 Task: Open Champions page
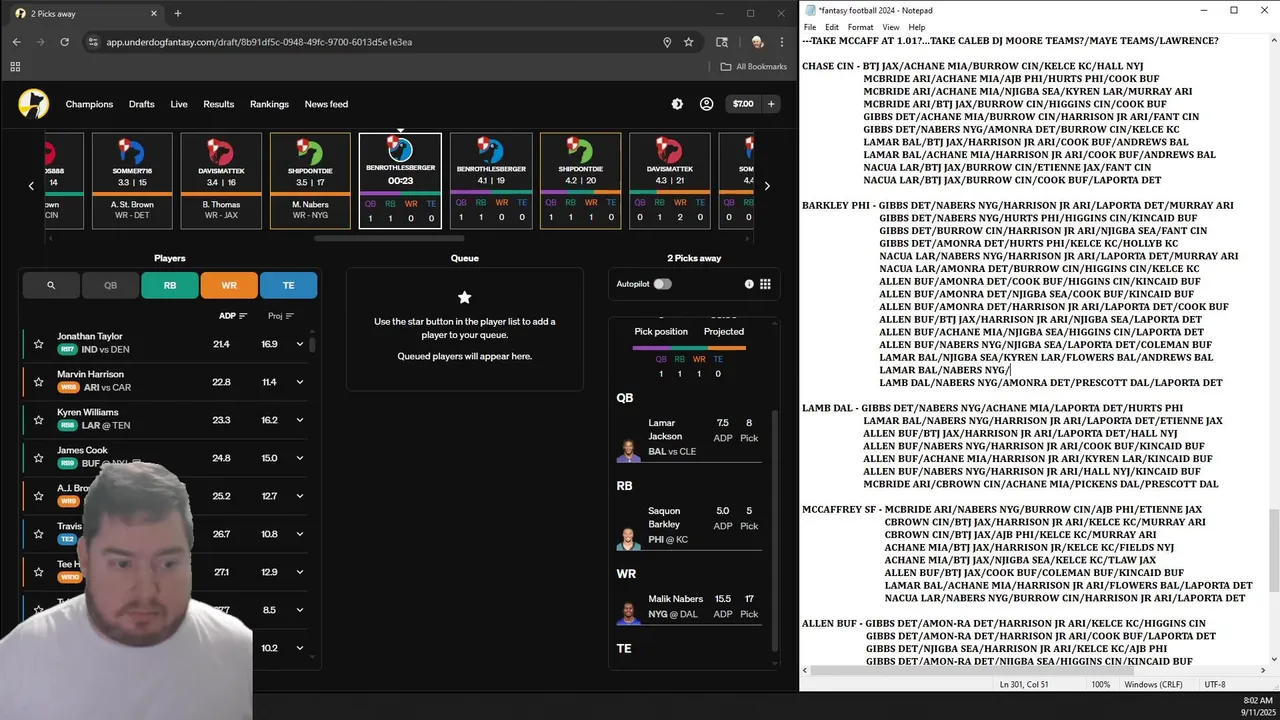click(x=89, y=104)
